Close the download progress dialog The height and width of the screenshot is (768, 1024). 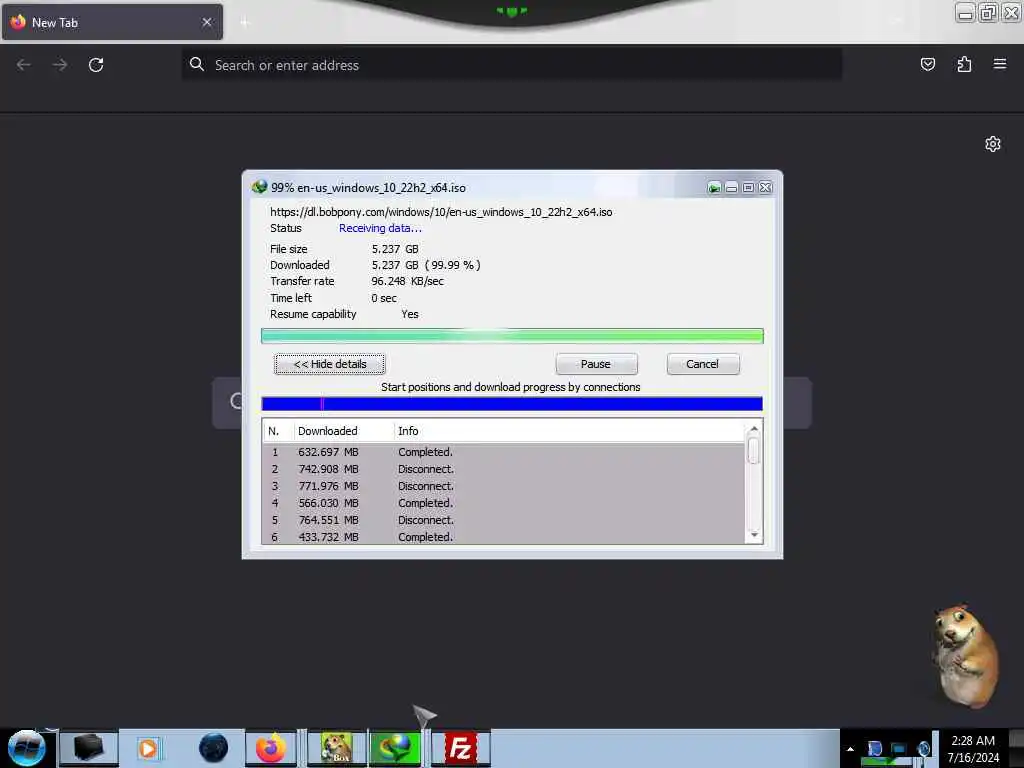tap(765, 188)
